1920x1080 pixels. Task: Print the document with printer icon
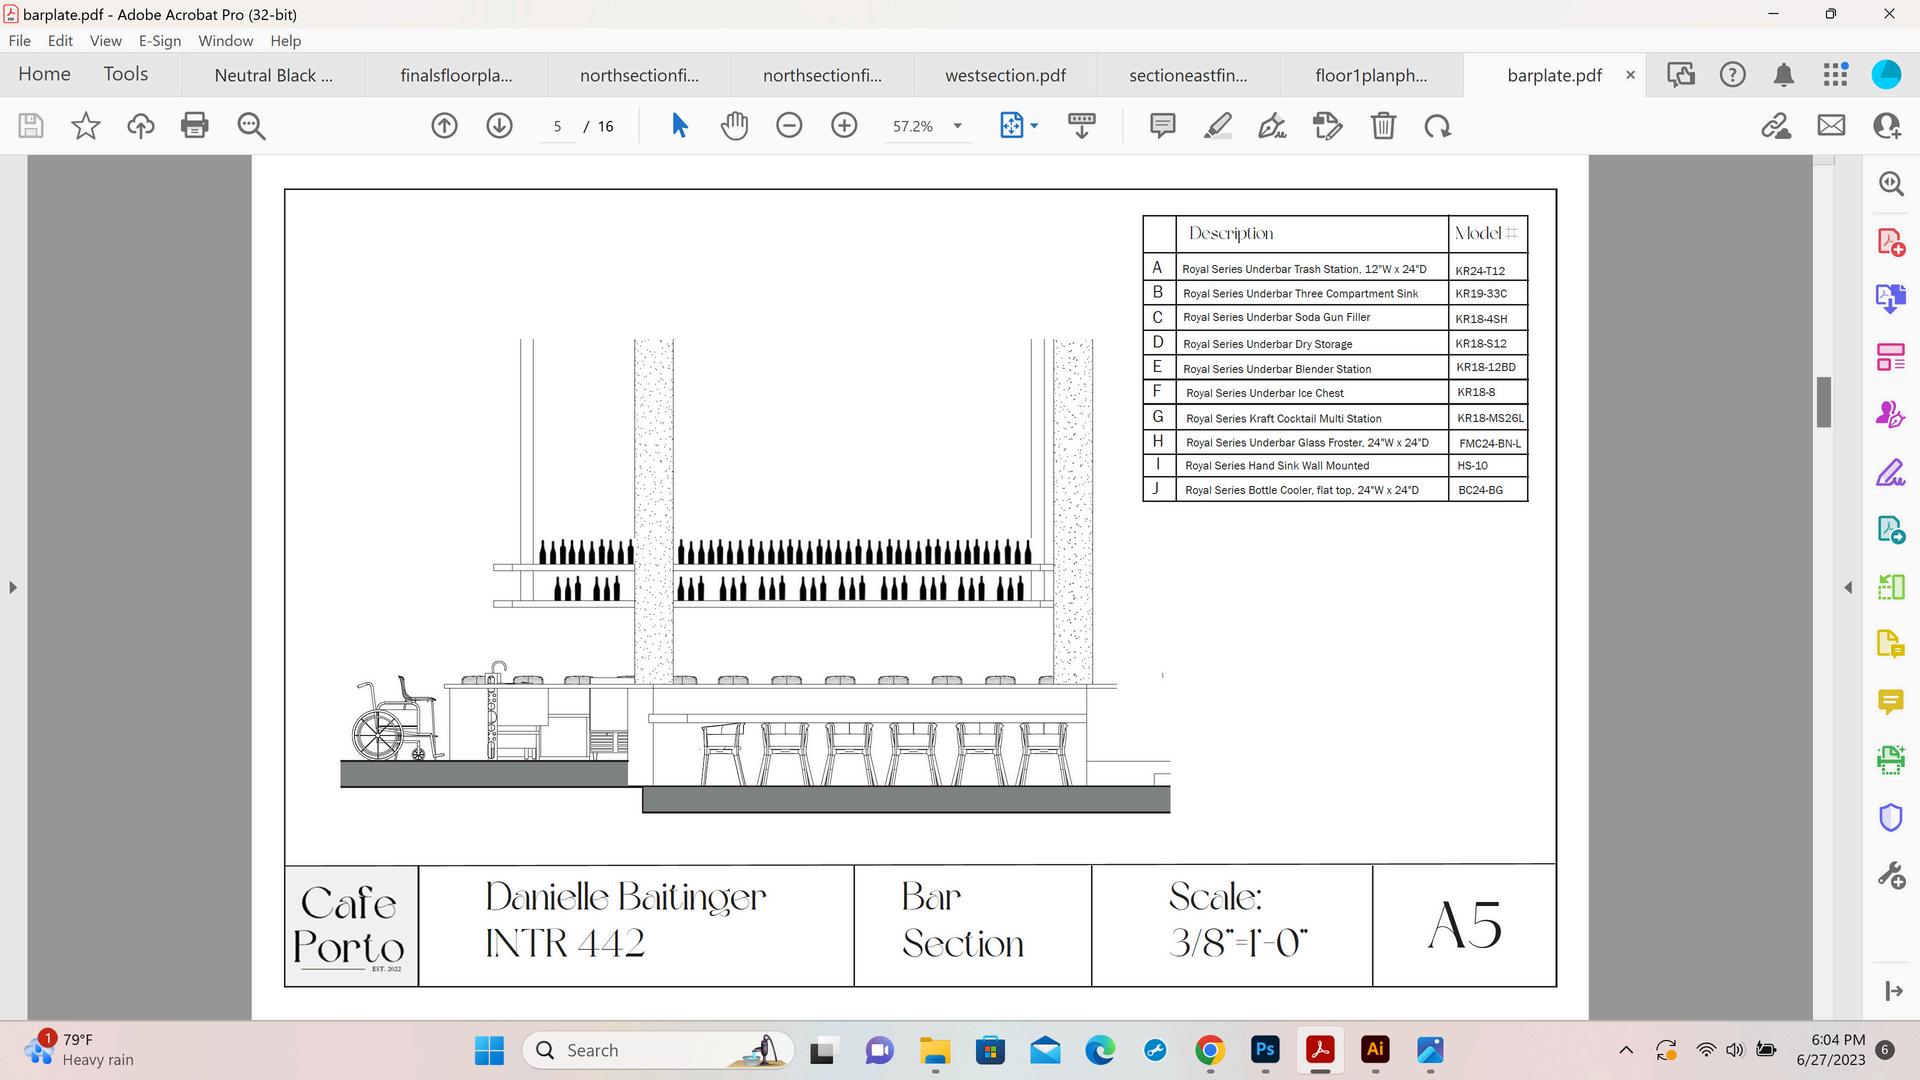click(x=195, y=126)
